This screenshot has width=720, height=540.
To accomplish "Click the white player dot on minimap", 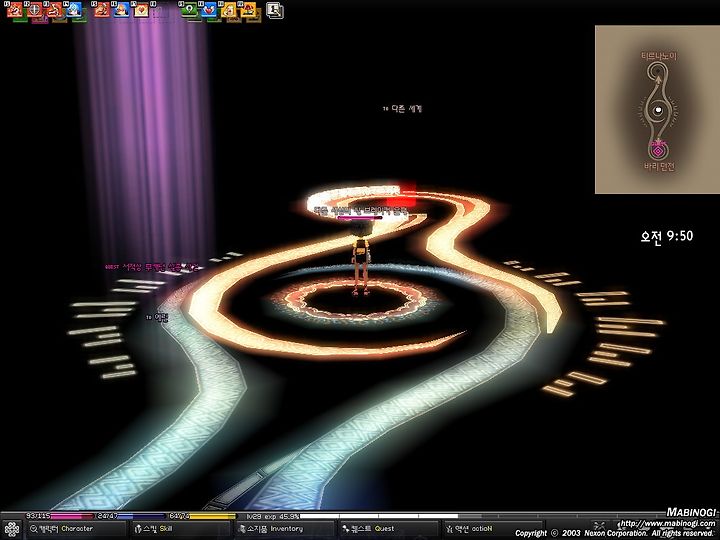I will click(658, 110).
